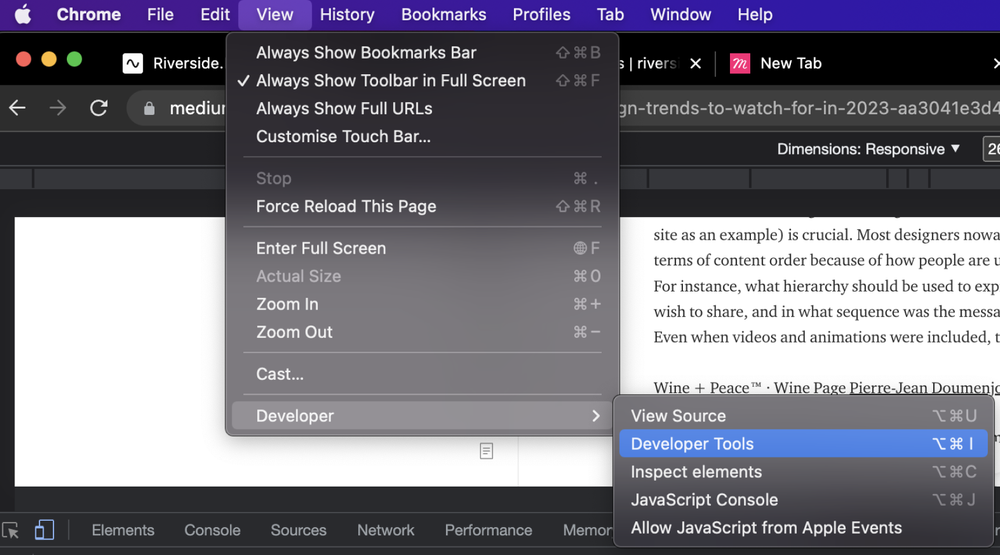Open the Apple menu

click(x=23, y=14)
